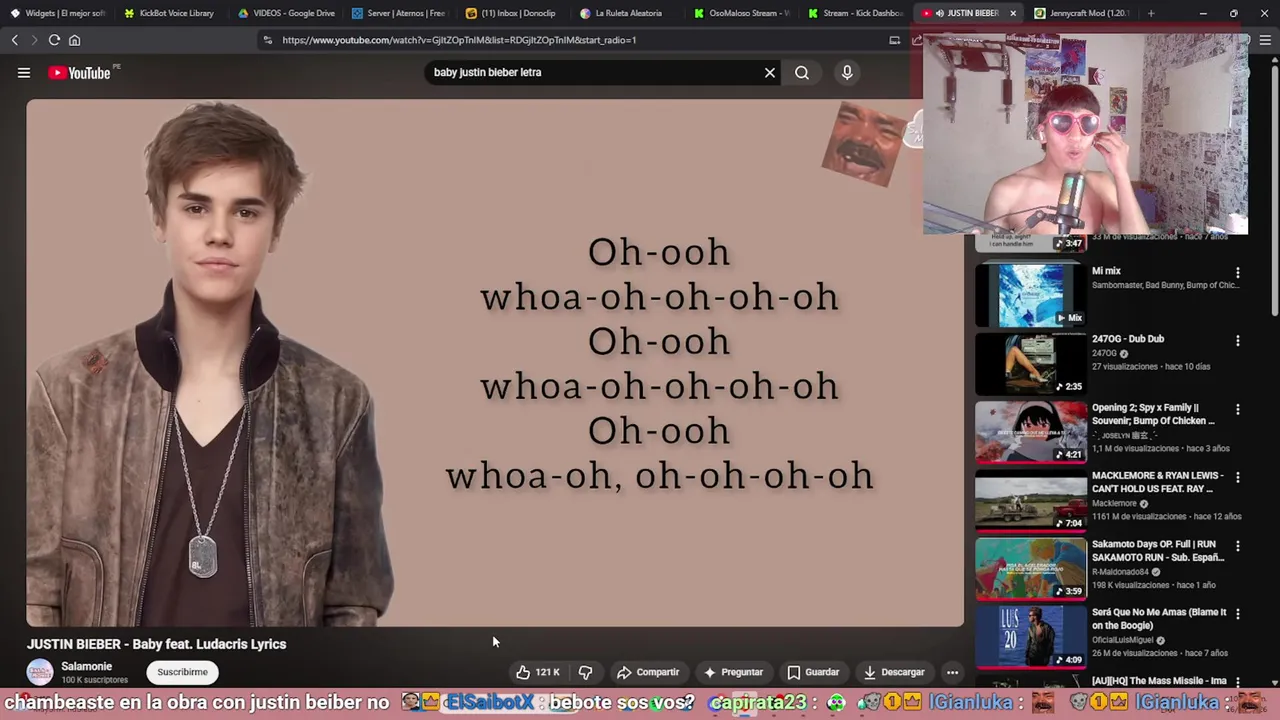Like the video with thumbs up
The height and width of the screenshot is (720, 1280).
tap(538, 672)
